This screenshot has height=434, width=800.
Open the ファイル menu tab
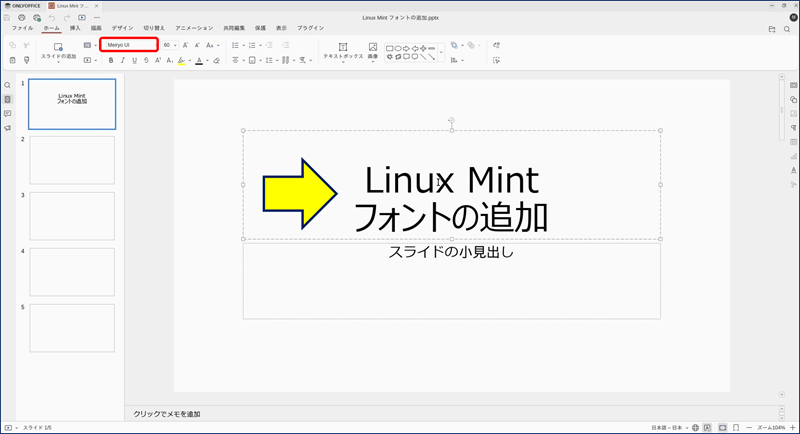(x=22, y=28)
